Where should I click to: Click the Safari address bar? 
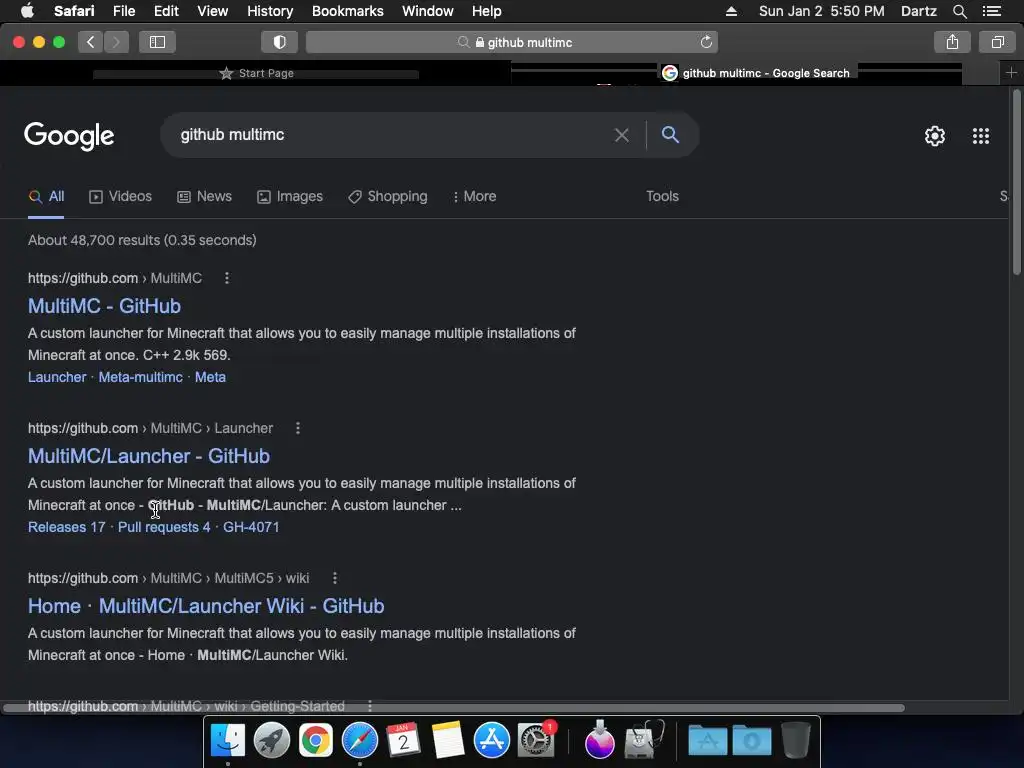(x=512, y=42)
